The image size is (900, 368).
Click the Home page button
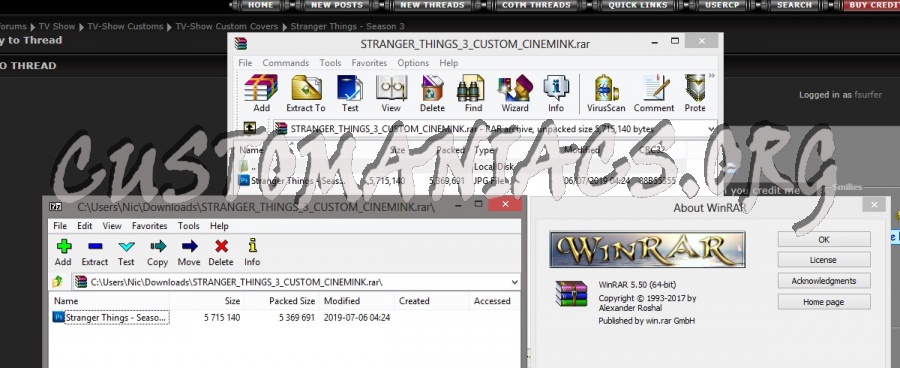click(x=824, y=302)
